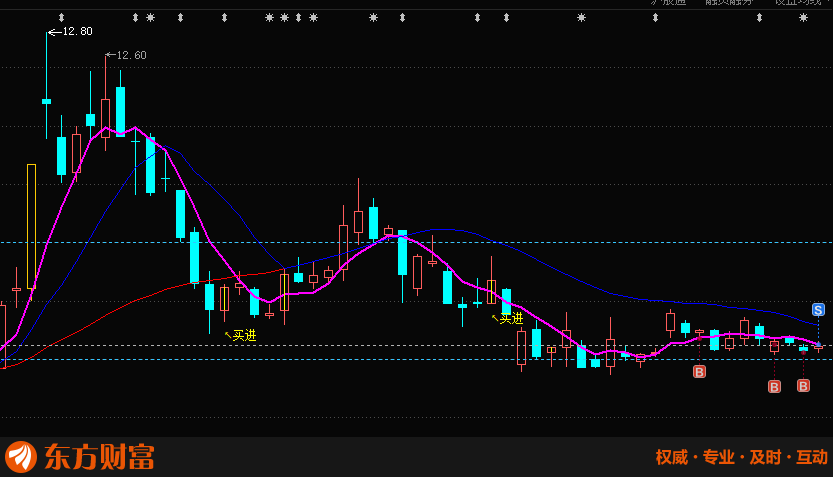This screenshot has height=477, width=833.
Task: Select the rightmost star info marker at top
Action: click(803, 18)
